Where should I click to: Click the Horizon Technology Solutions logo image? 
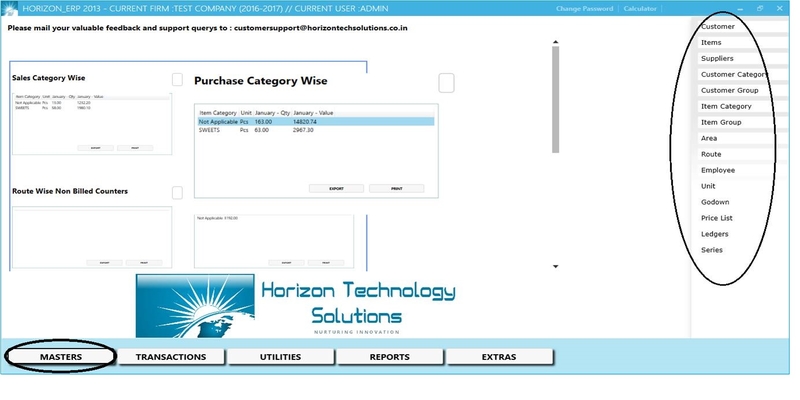195,306
